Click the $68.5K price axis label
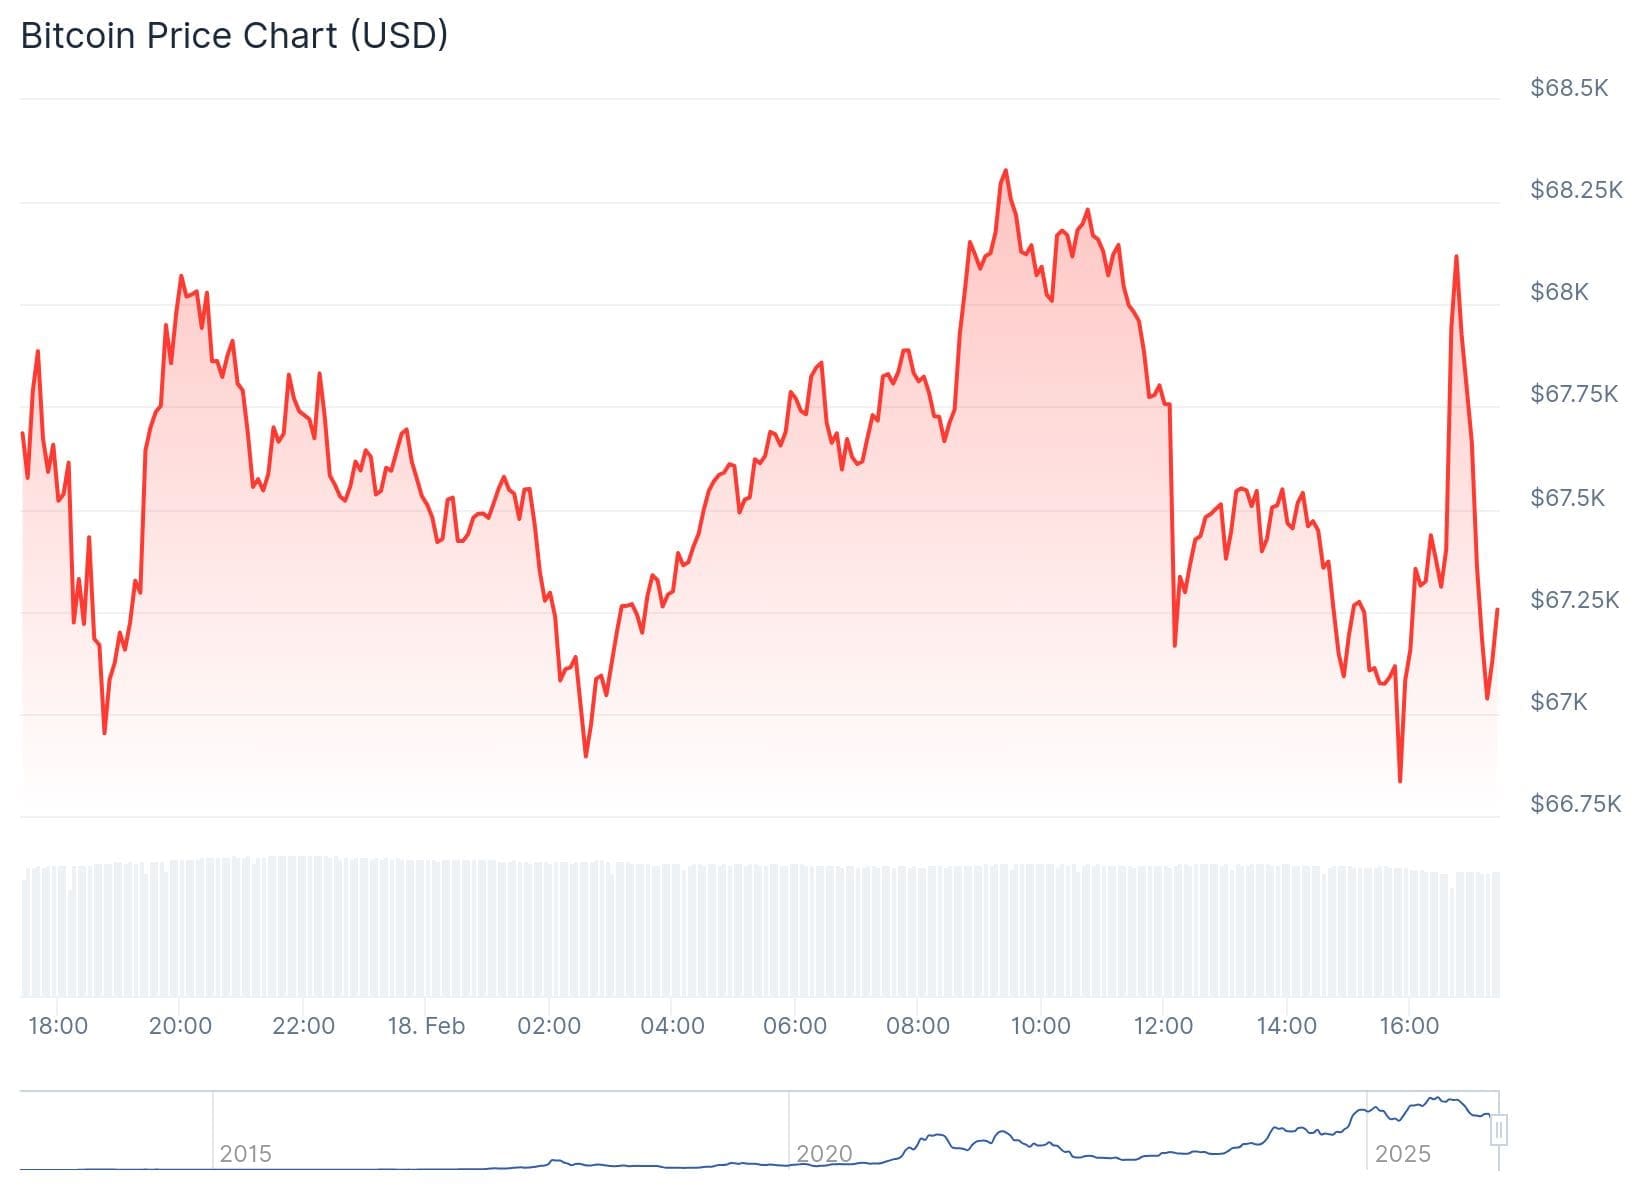1644x1200 pixels. point(1568,88)
